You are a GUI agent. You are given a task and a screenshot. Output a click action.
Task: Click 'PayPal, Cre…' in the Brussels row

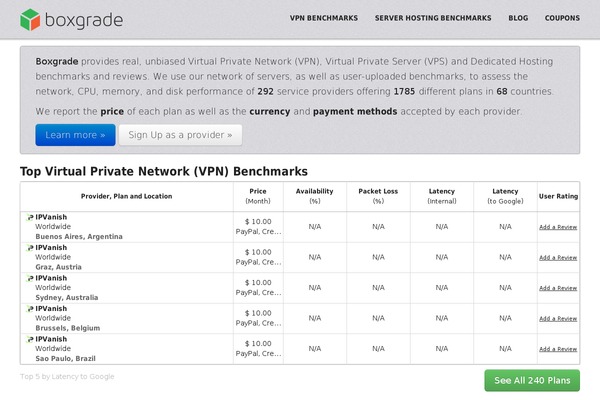click(x=258, y=323)
